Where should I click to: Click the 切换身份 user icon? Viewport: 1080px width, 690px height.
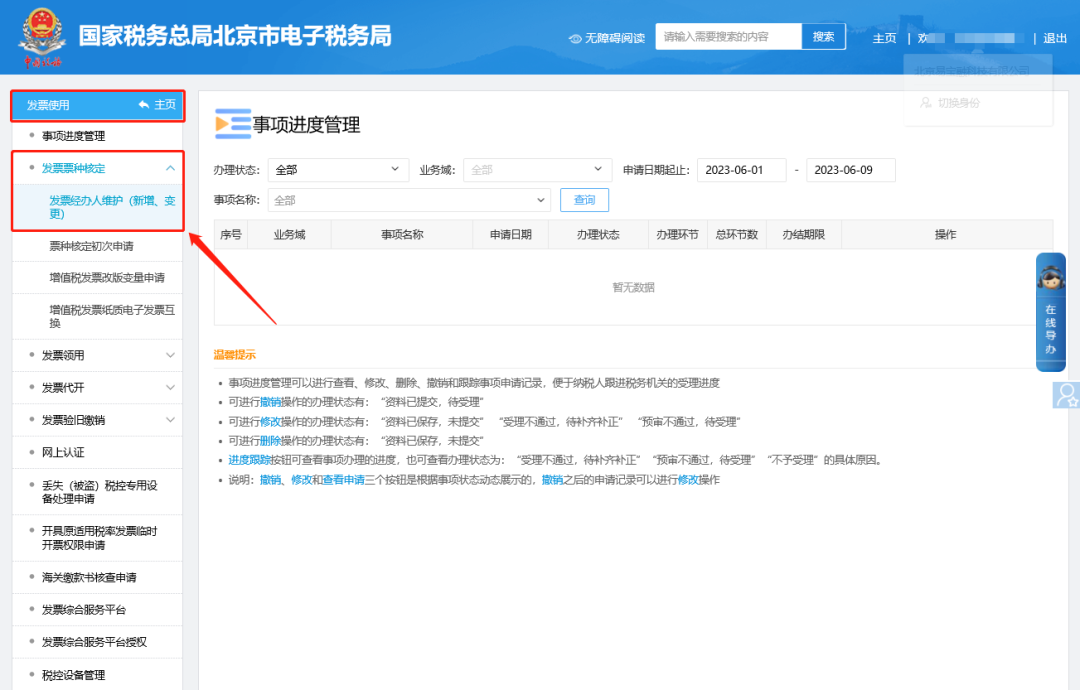926,103
